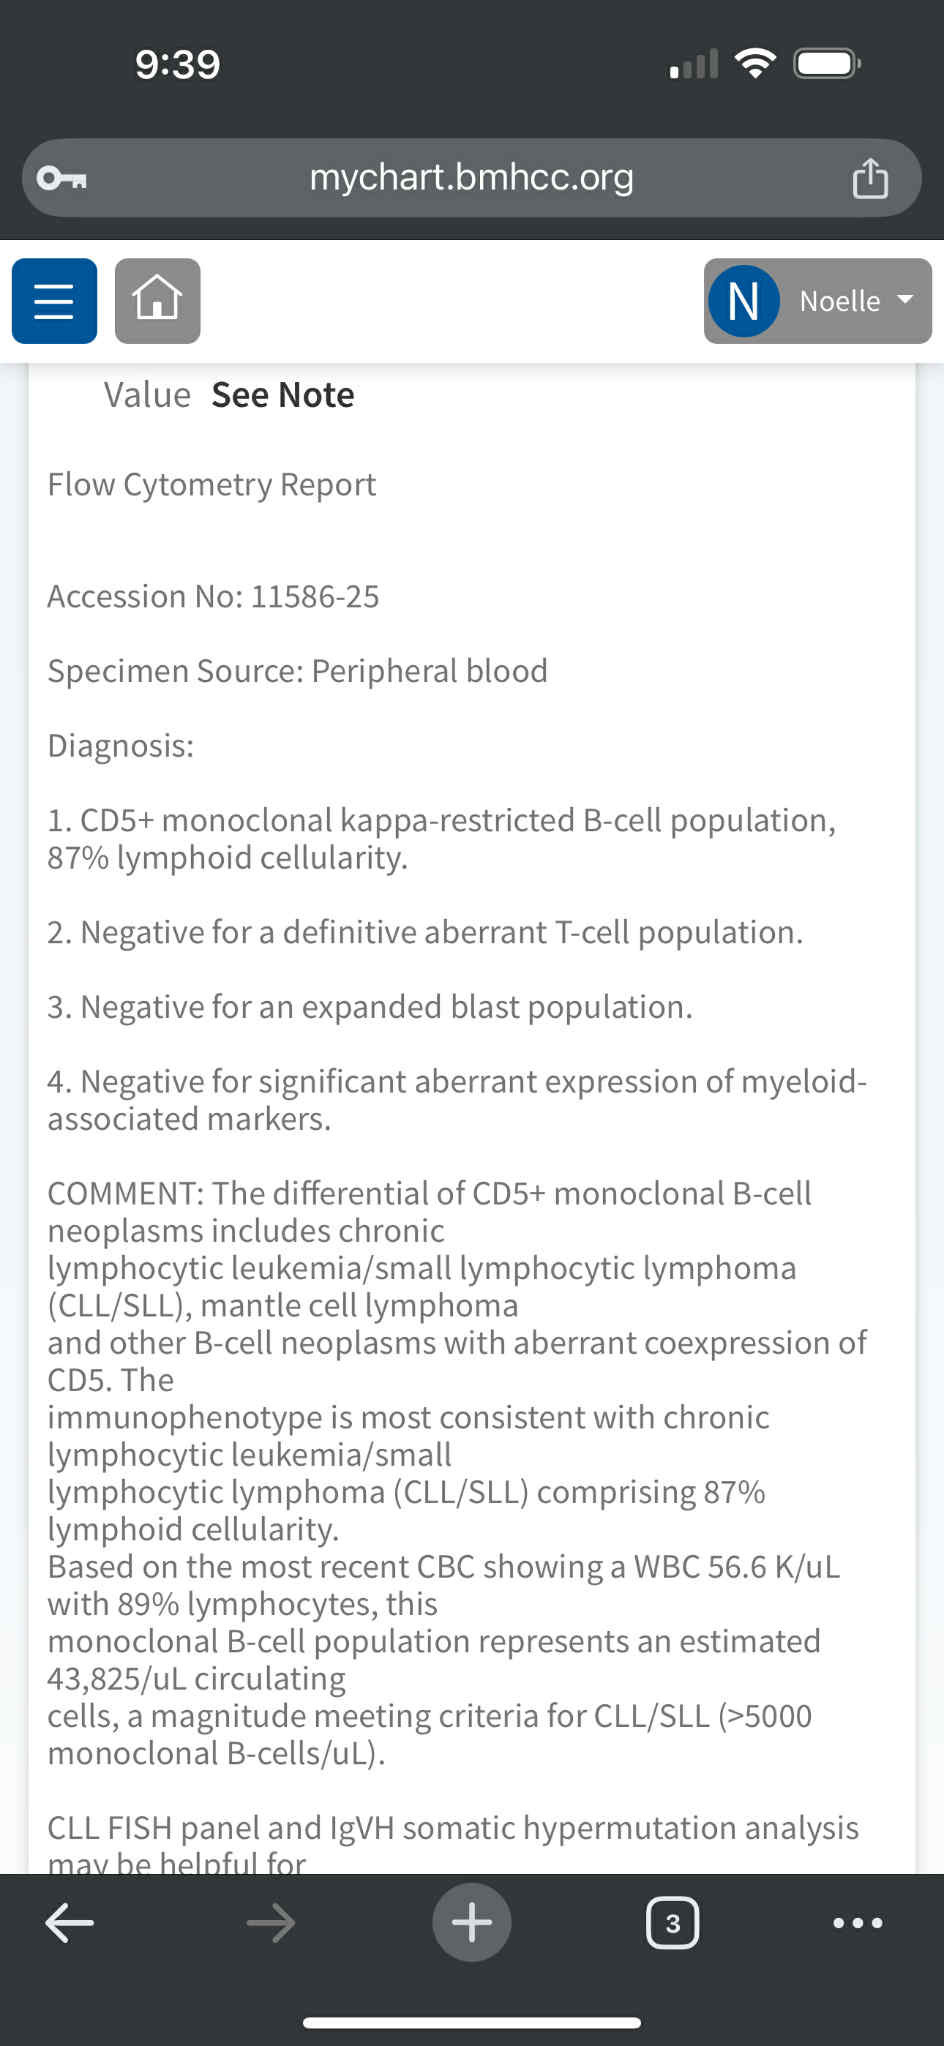Show open tabs using the 3 tabs icon
The width and height of the screenshot is (944, 2046).
(673, 1922)
